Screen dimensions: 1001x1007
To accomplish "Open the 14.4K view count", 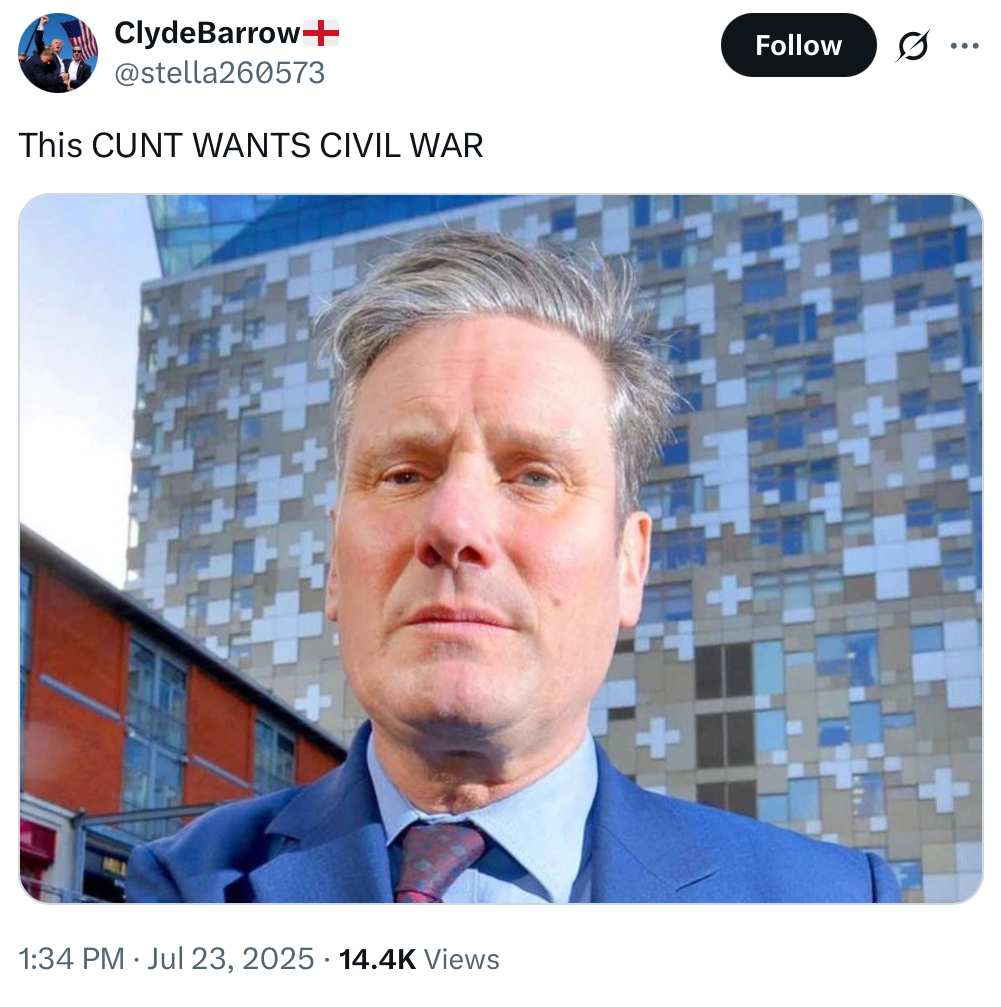I will point(378,959).
